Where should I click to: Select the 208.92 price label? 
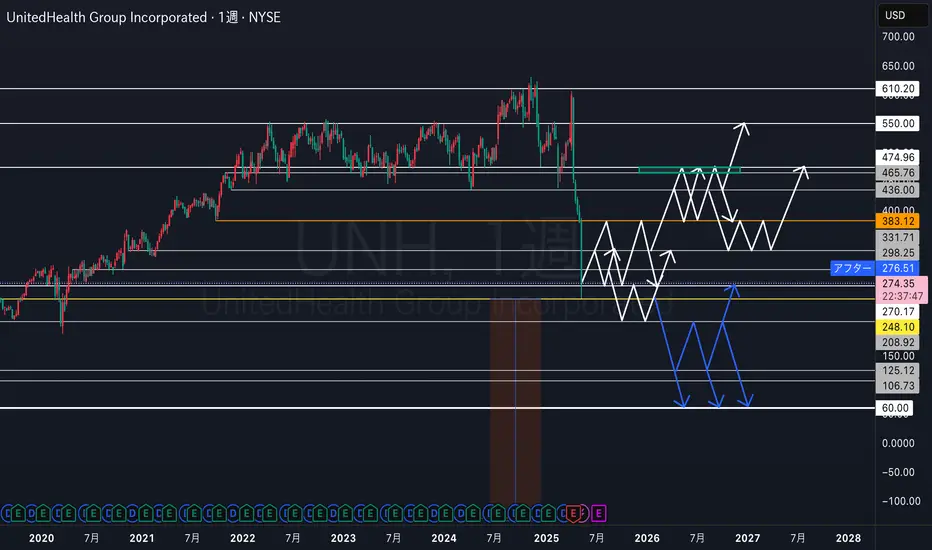point(898,342)
